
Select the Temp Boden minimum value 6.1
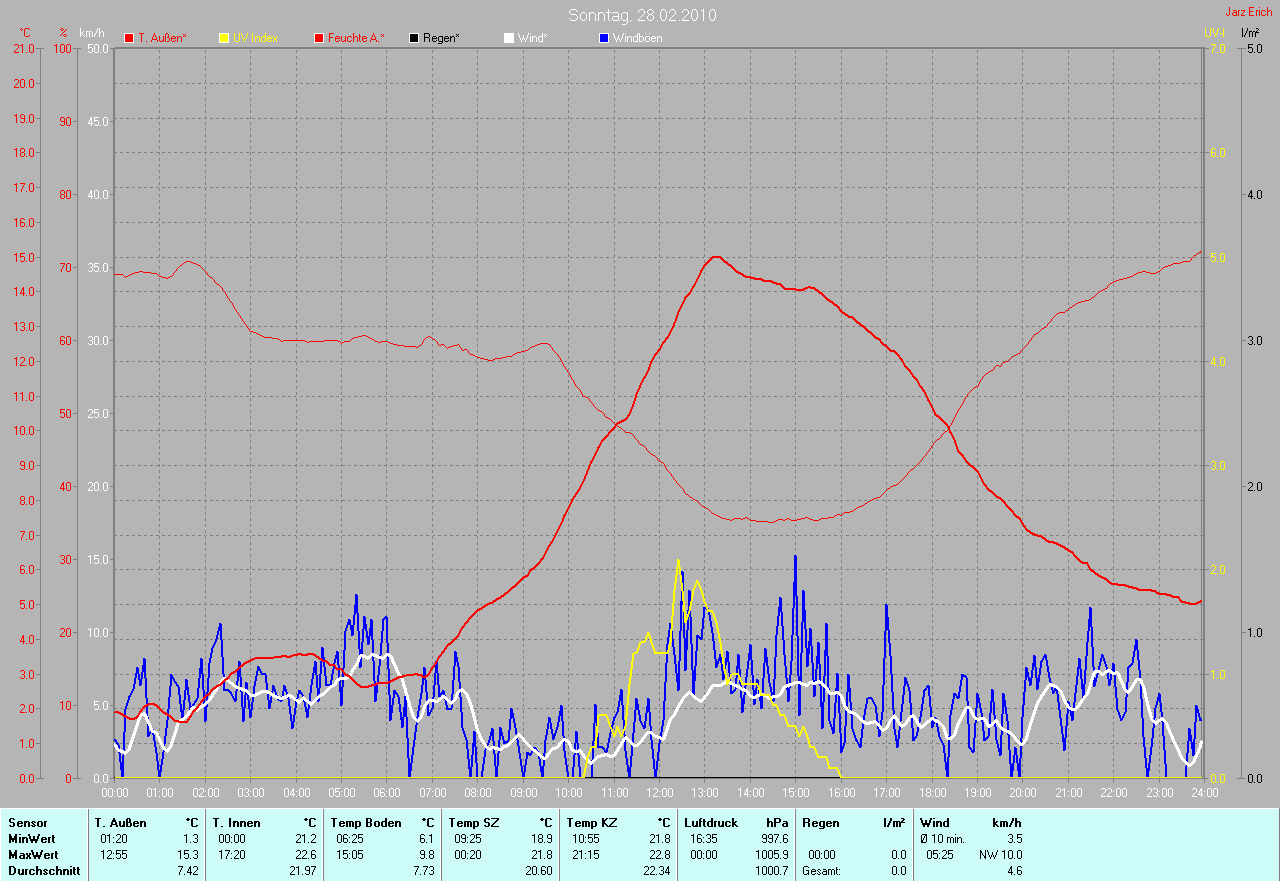coord(426,839)
